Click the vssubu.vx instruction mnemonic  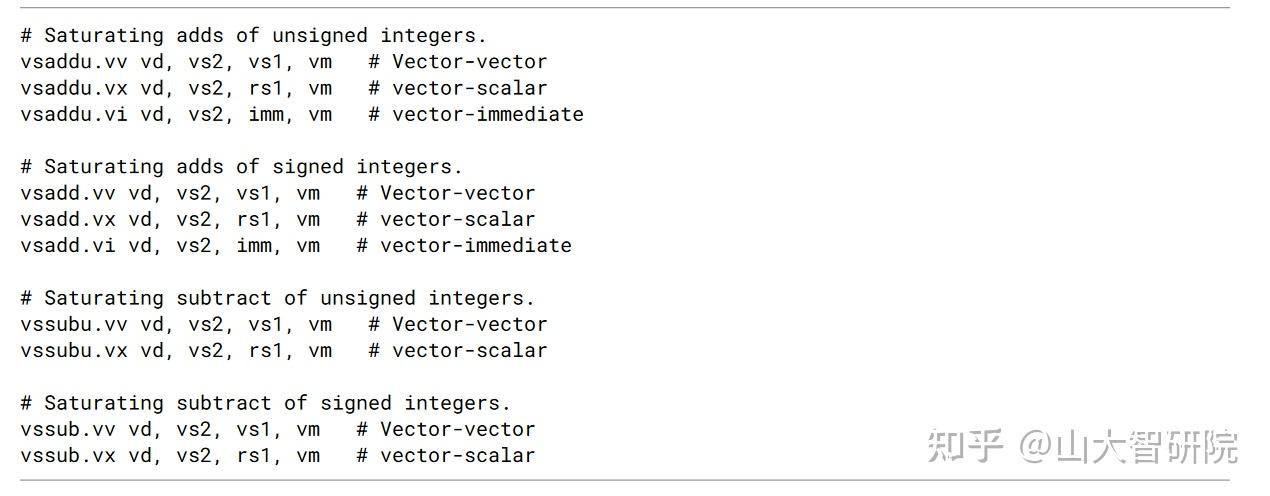coord(74,350)
